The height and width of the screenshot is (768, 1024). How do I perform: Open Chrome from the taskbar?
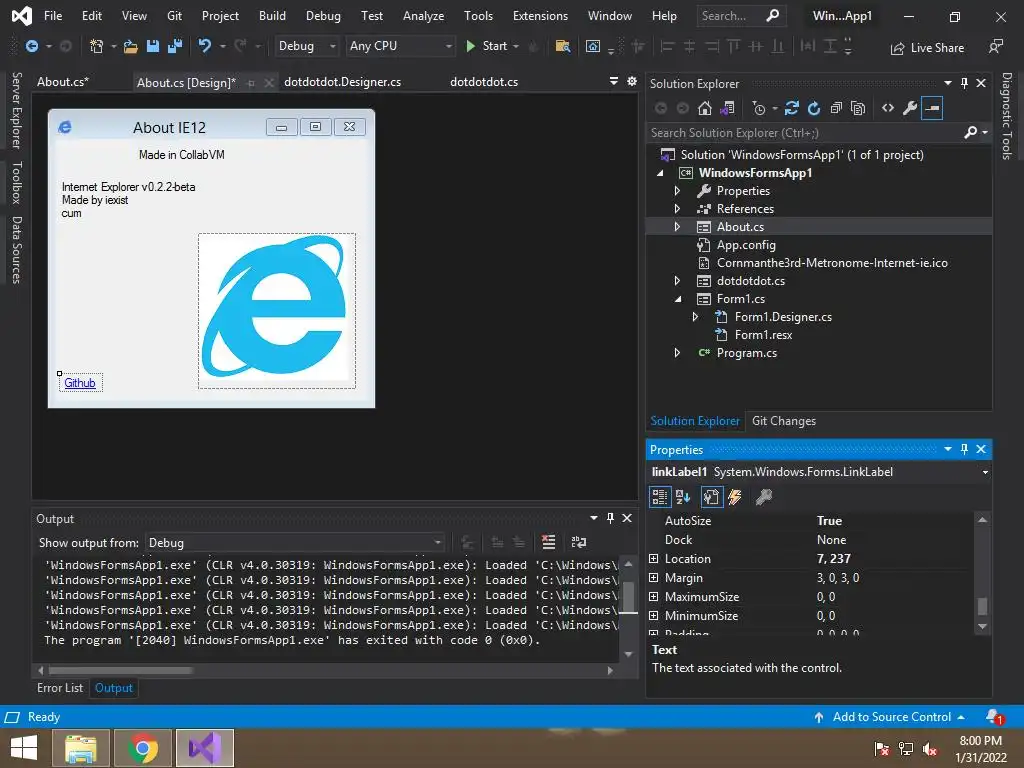(143, 748)
